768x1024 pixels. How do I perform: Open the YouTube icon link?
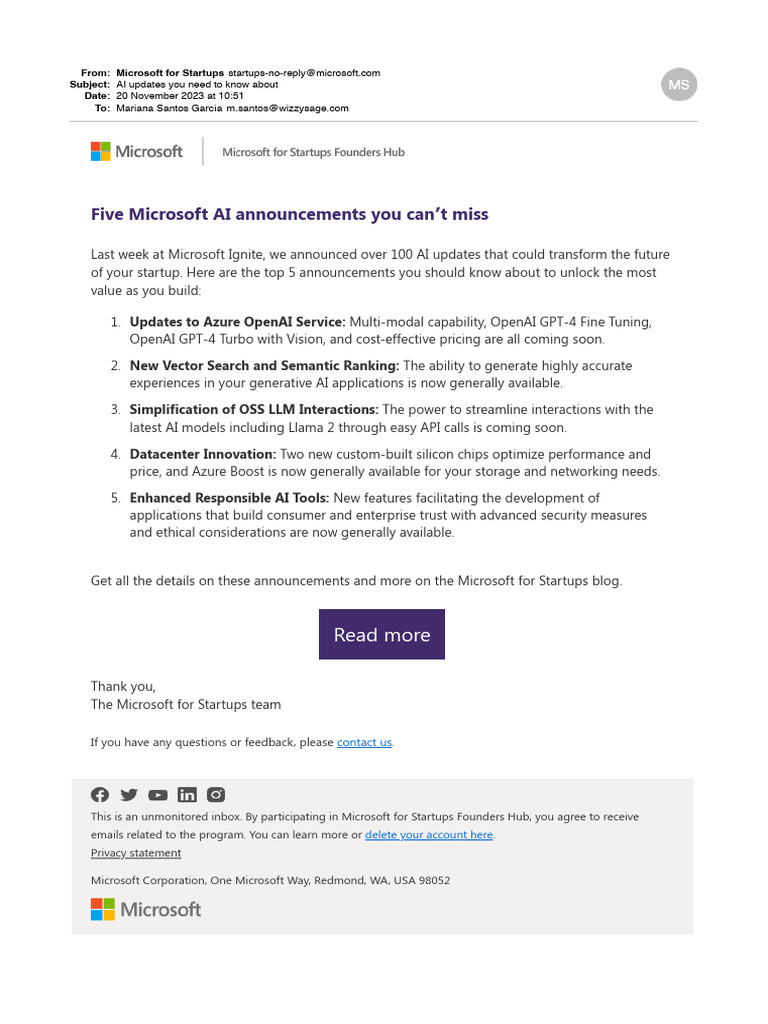coord(157,795)
